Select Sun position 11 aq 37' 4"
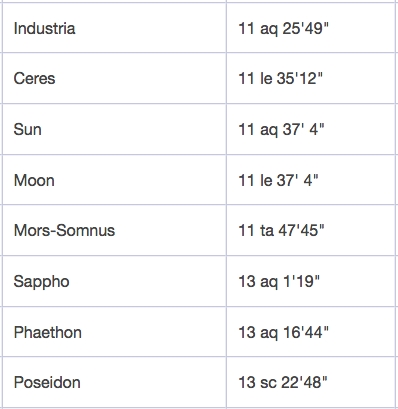The height and width of the screenshot is (409, 398). [x=281, y=129]
